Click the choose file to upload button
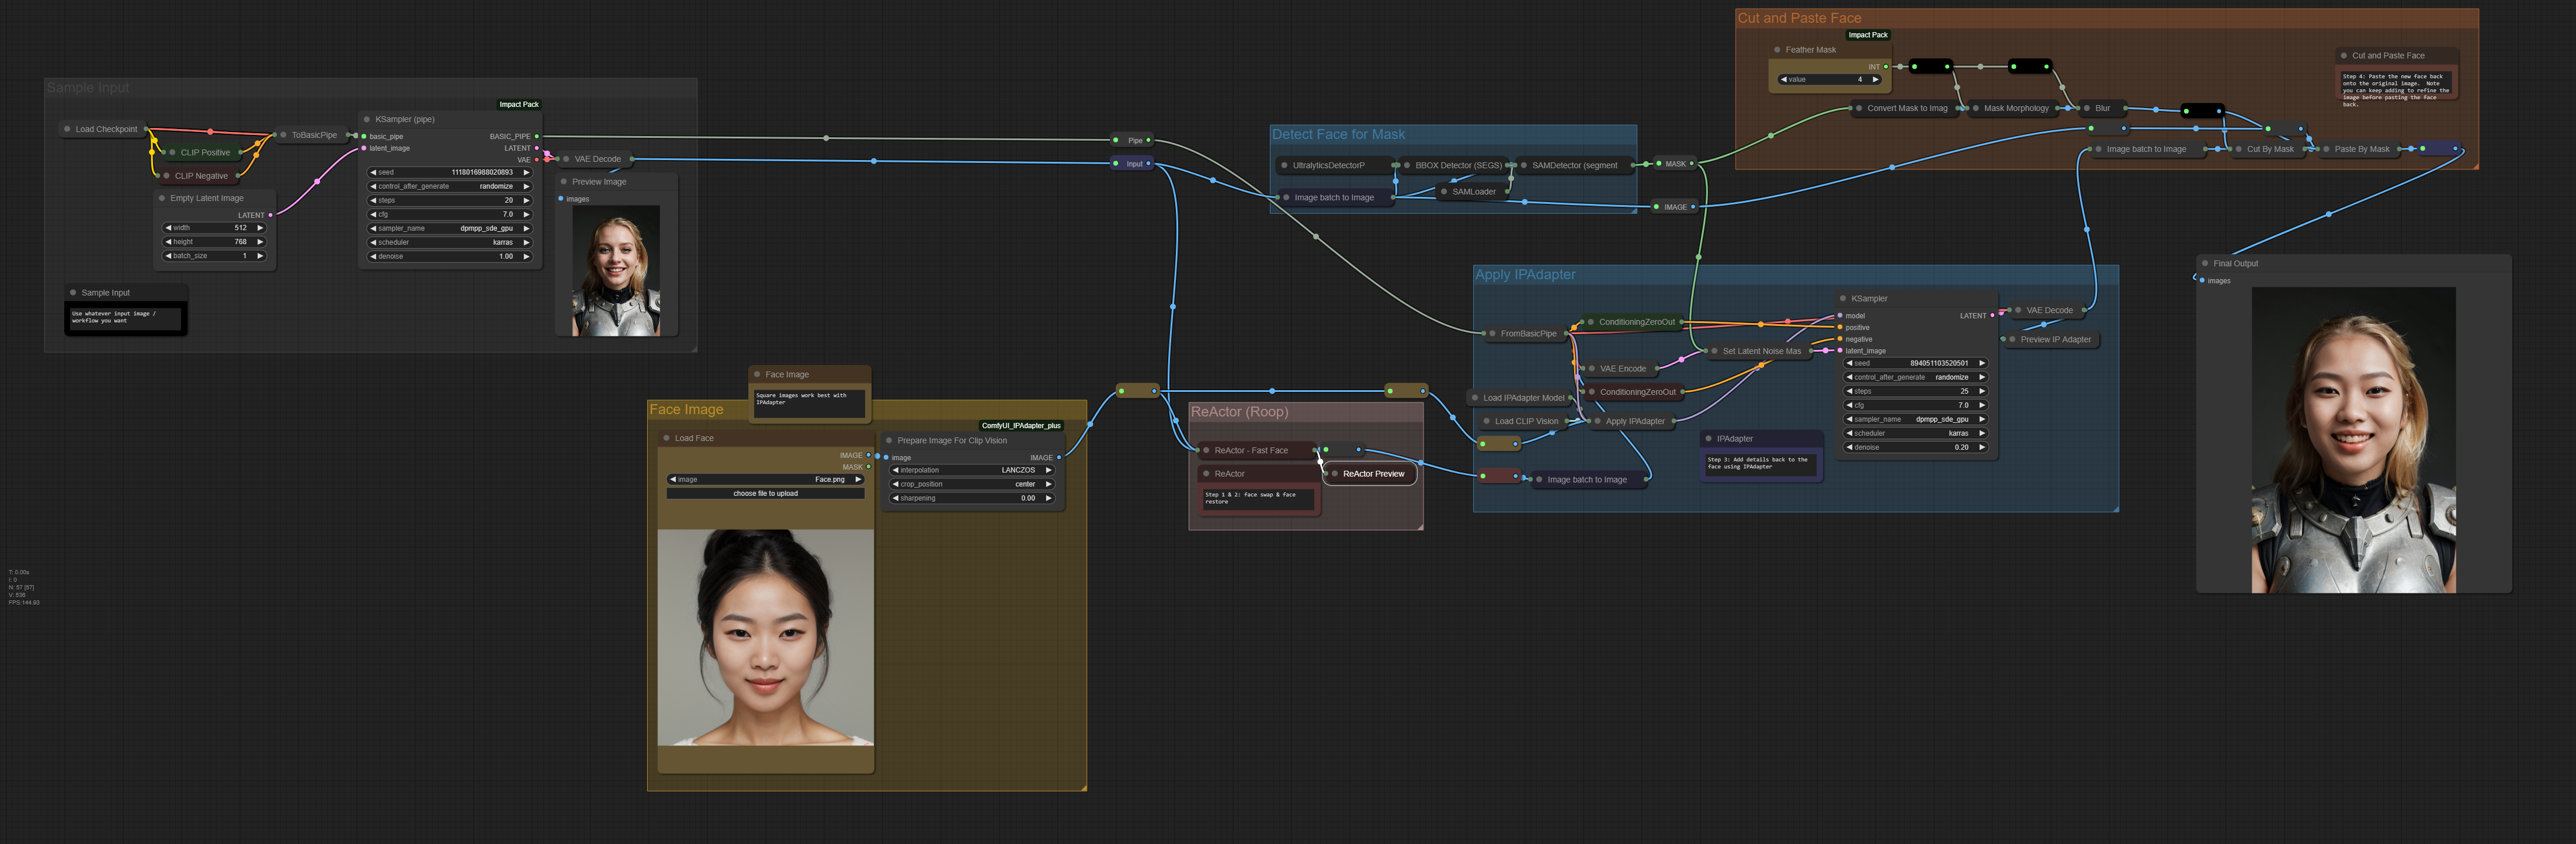The height and width of the screenshot is (844, 2576). pos(765,493)
